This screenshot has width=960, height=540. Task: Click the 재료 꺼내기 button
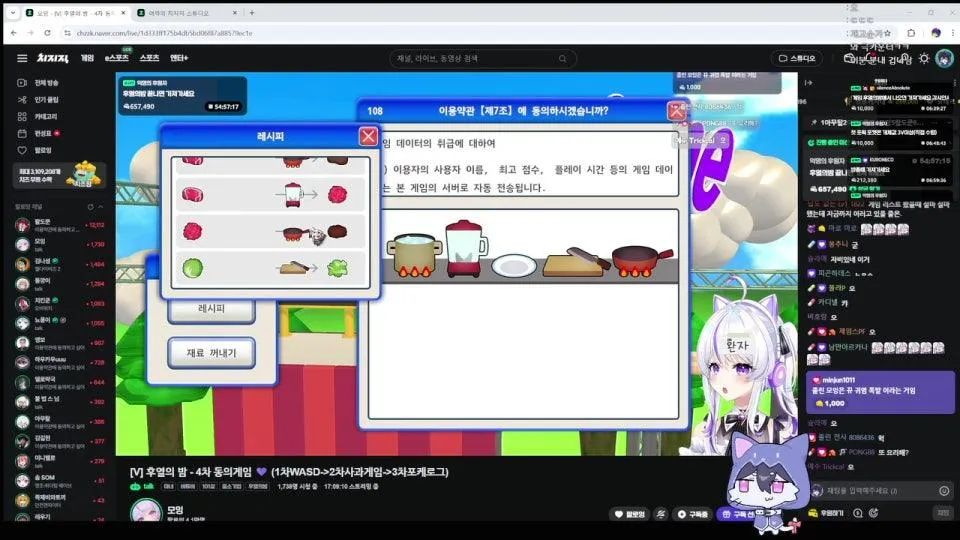[211, 353]
